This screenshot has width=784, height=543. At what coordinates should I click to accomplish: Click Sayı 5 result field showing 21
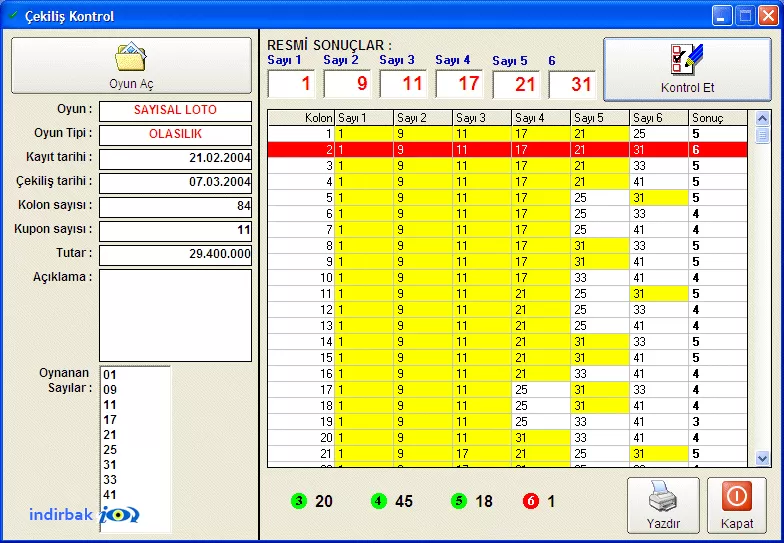pos(516,84)
